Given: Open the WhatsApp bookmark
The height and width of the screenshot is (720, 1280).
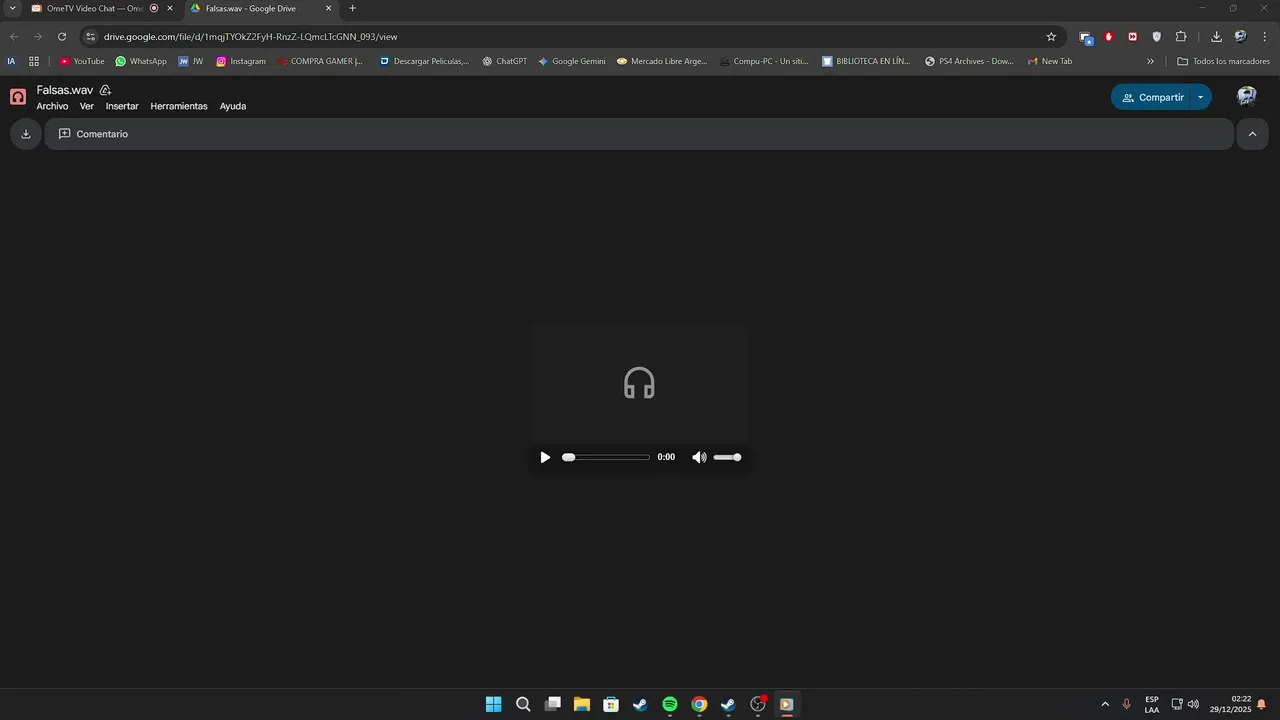Looking at the screenshot, I should click(141, 61).
